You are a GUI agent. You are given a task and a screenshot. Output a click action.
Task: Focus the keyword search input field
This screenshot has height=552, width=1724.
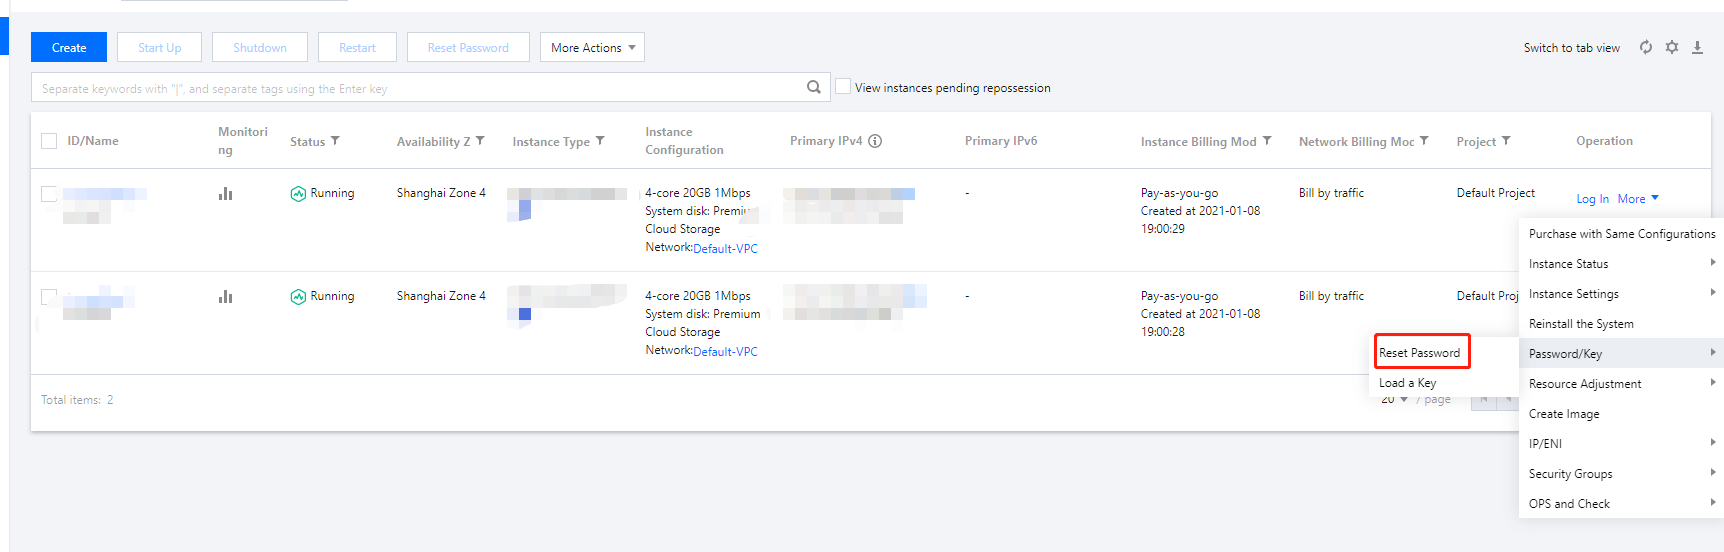[420, 88]
